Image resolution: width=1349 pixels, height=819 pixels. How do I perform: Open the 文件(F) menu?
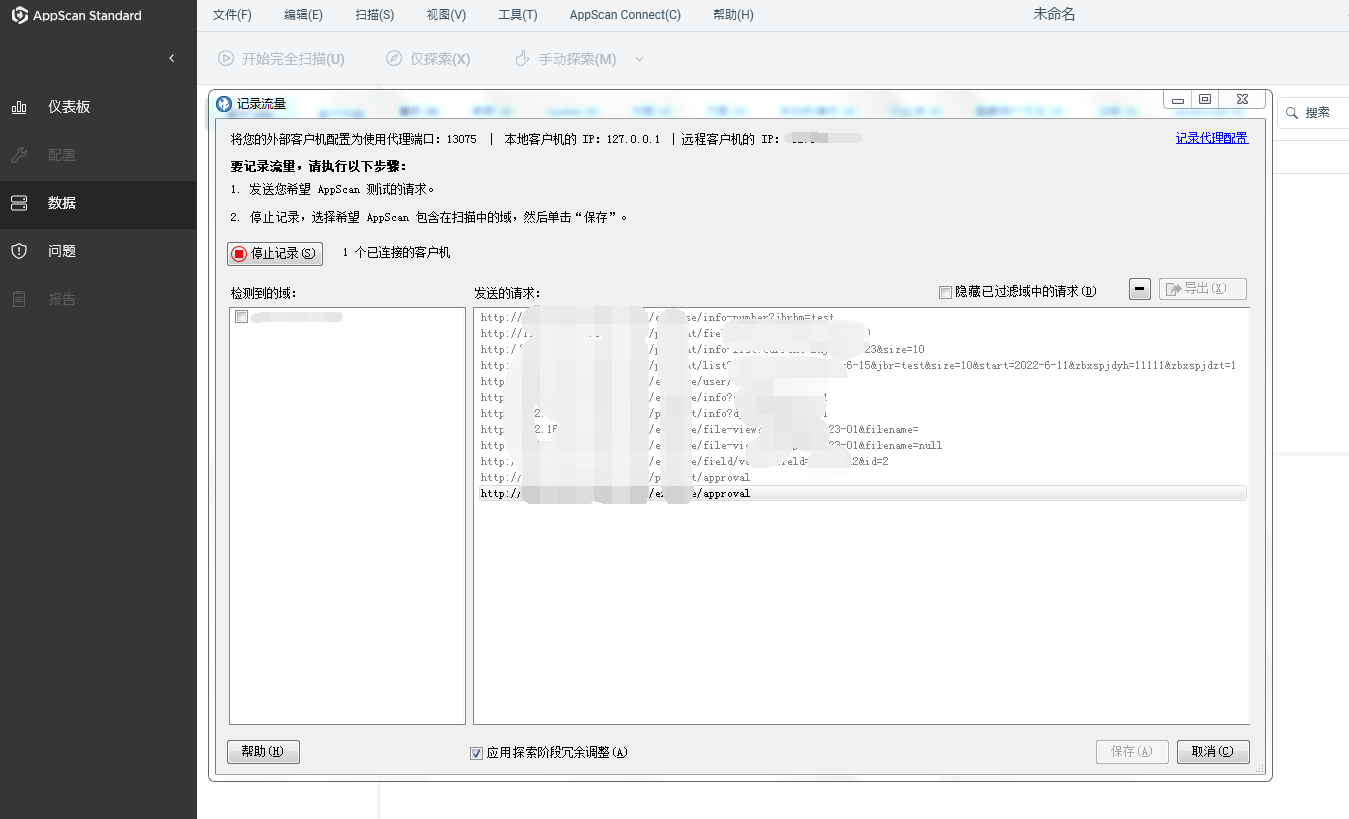(232, 15)
